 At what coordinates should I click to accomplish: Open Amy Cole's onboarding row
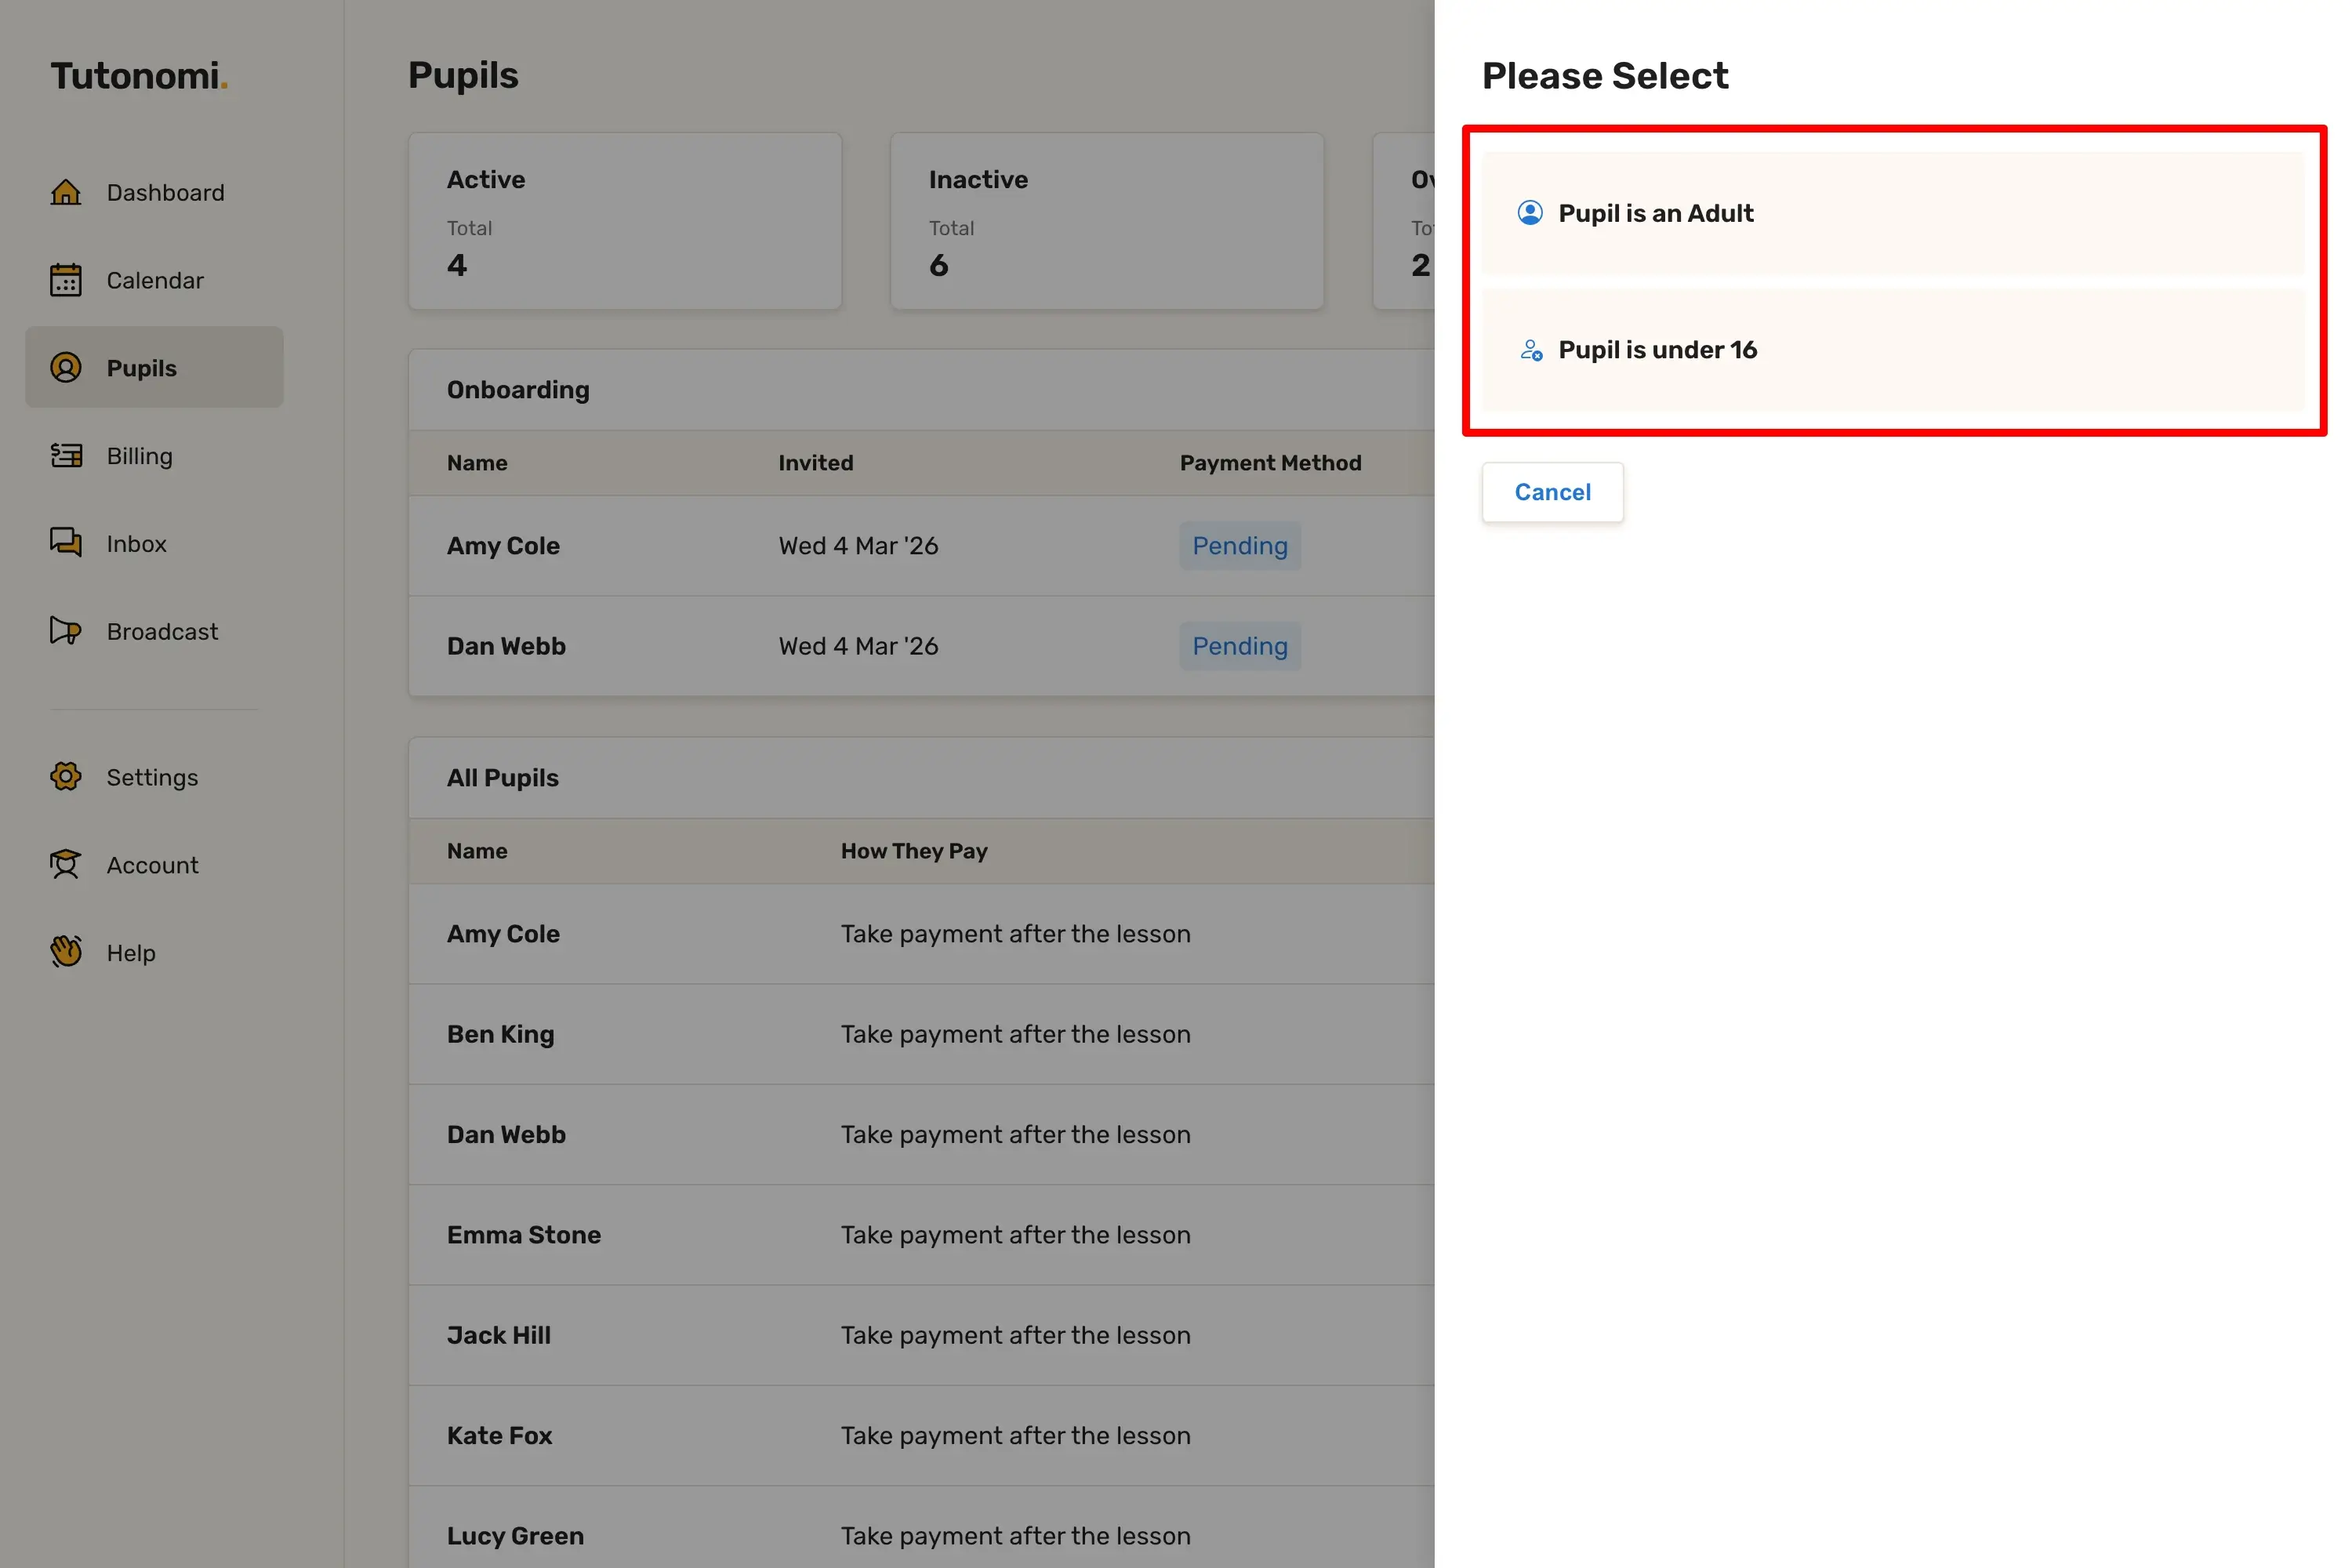tap(503, 546)
